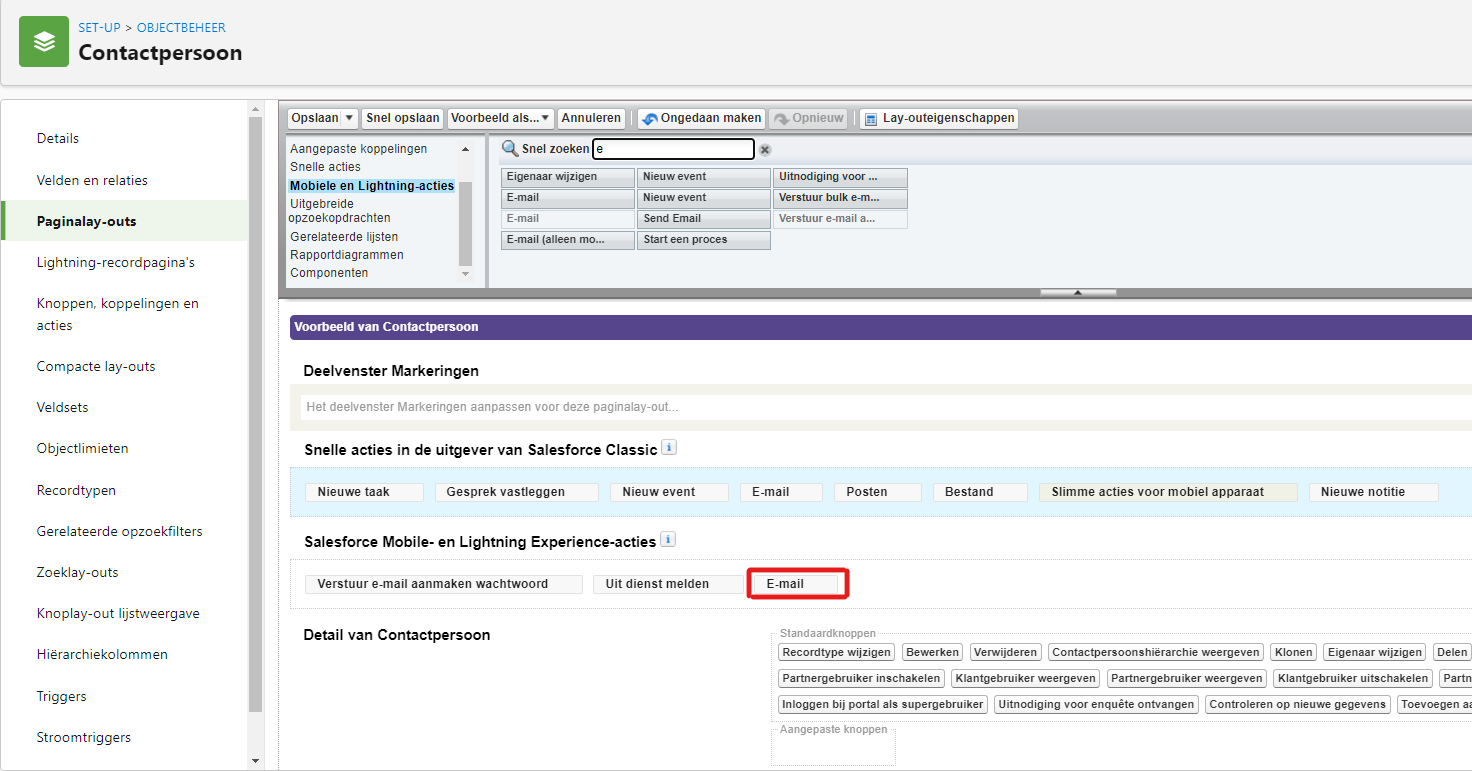This screenshot has width=1472, height=771.
Task: Click info icon next to Salesforce Classic heading
Action: 669,448
